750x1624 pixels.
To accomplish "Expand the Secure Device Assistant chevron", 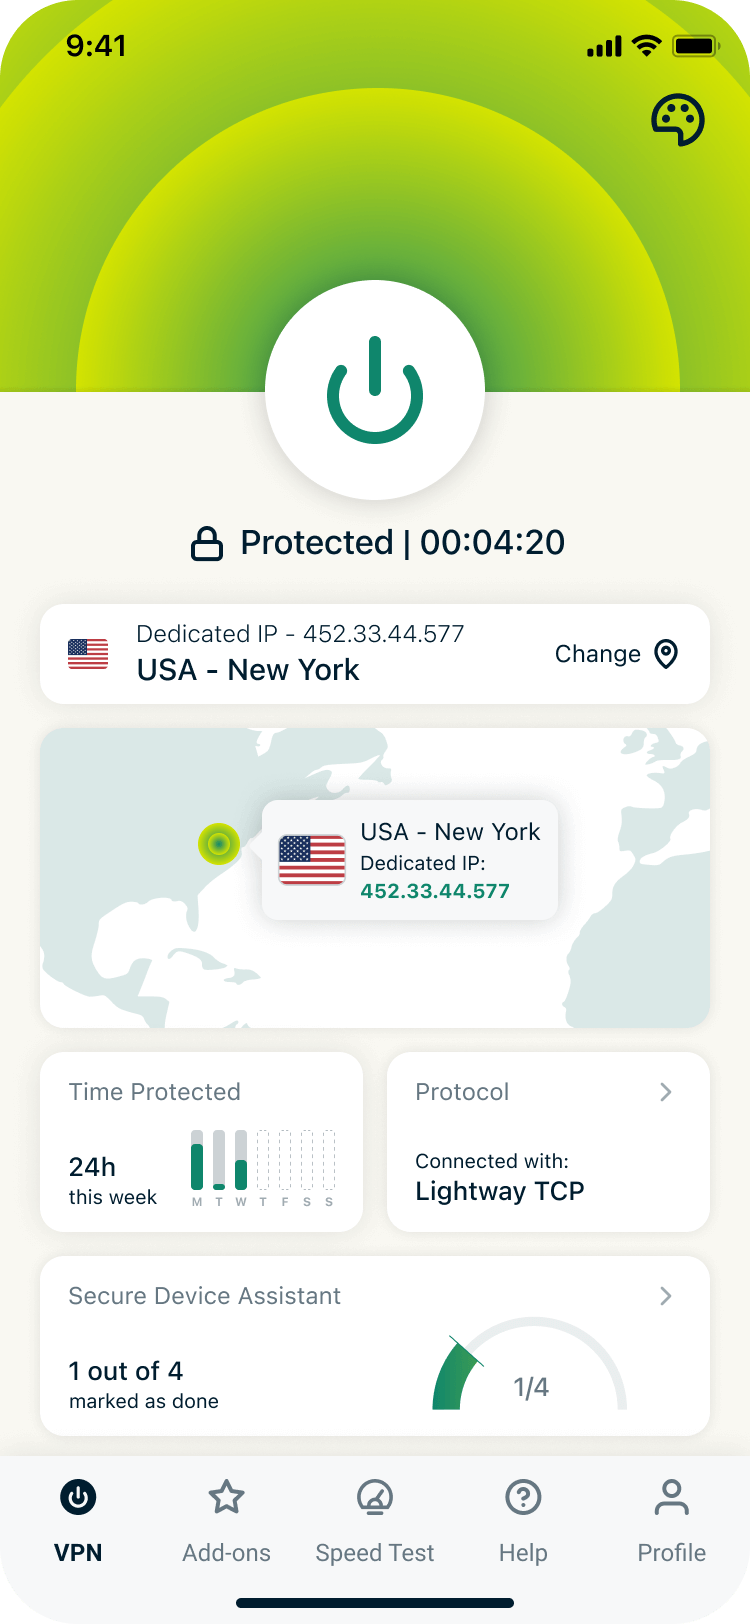I will (666, 1296).
